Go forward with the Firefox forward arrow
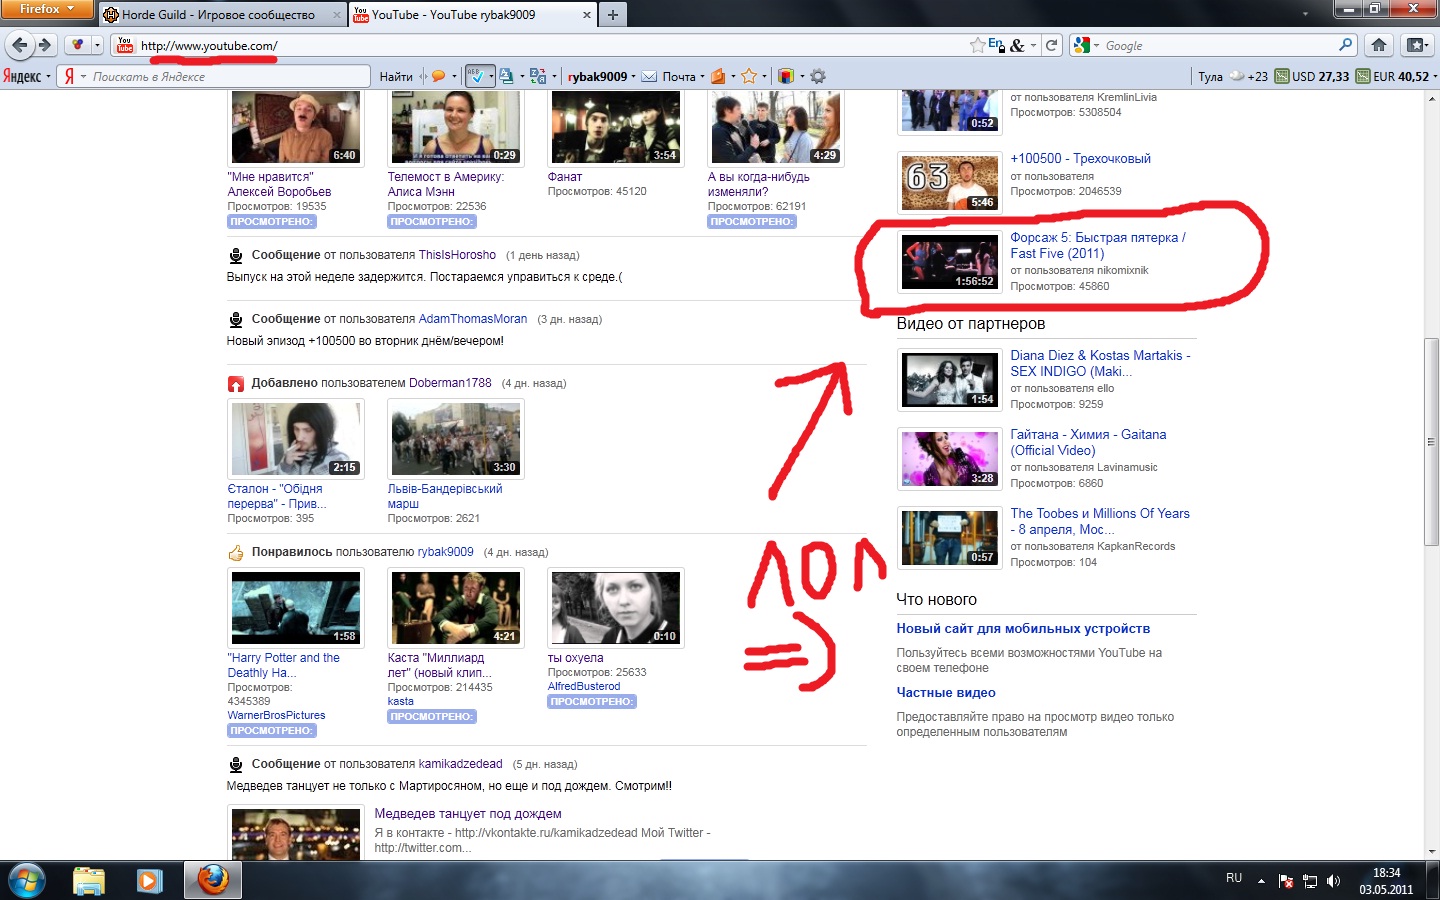This screenshot has height=900, width=1440. pyautogui.click(x=45, y=45)
